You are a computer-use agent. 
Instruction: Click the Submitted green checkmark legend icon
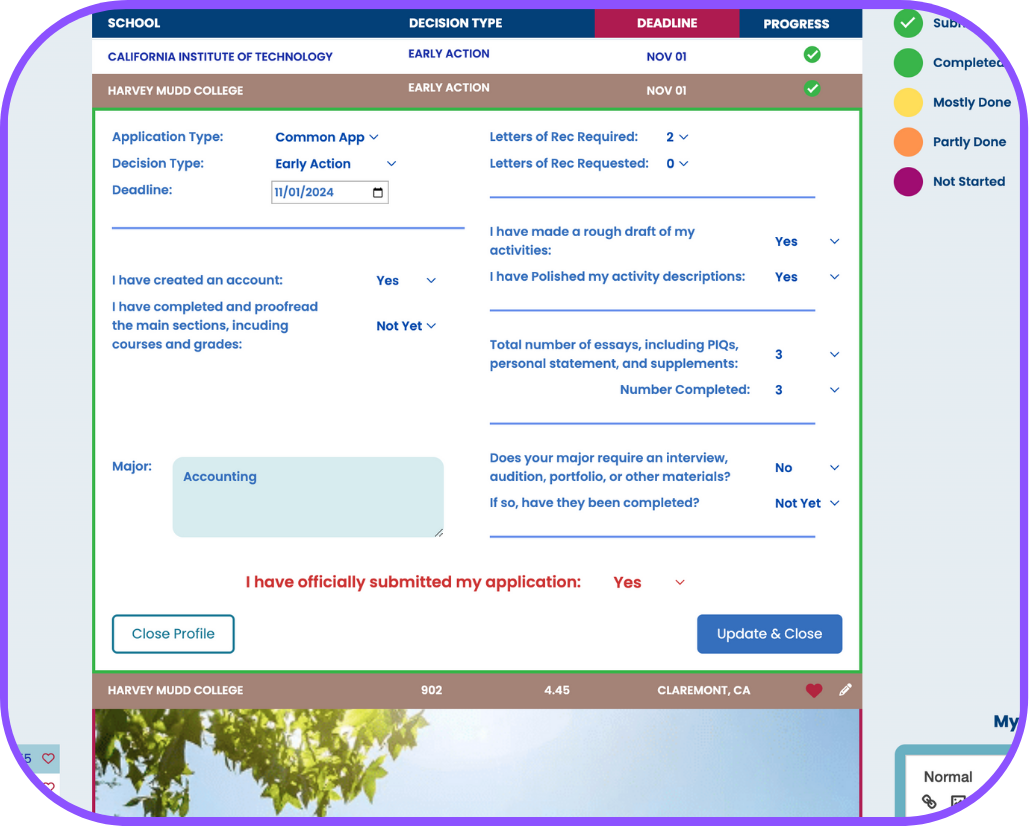click(x=908, y=24)
